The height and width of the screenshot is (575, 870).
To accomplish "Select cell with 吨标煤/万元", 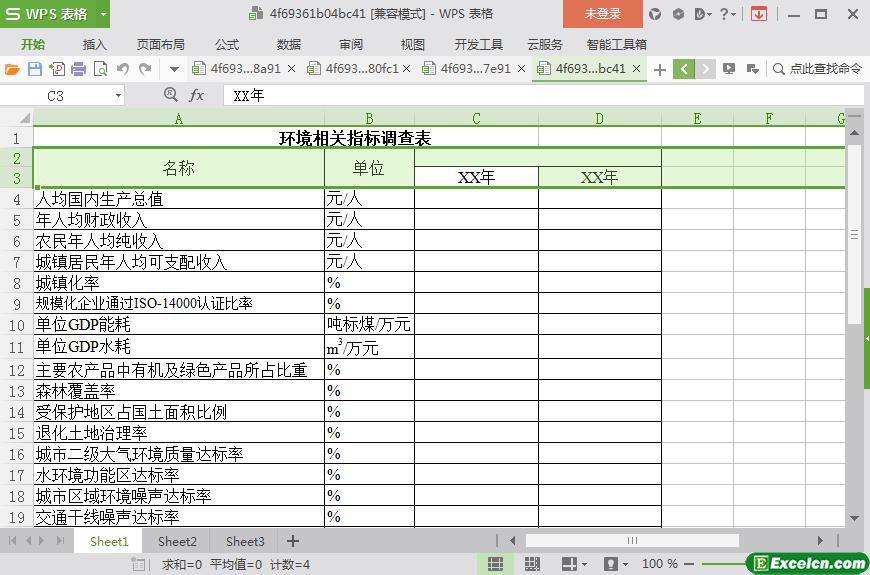I will pyautogui.click(x=370, y=325).
